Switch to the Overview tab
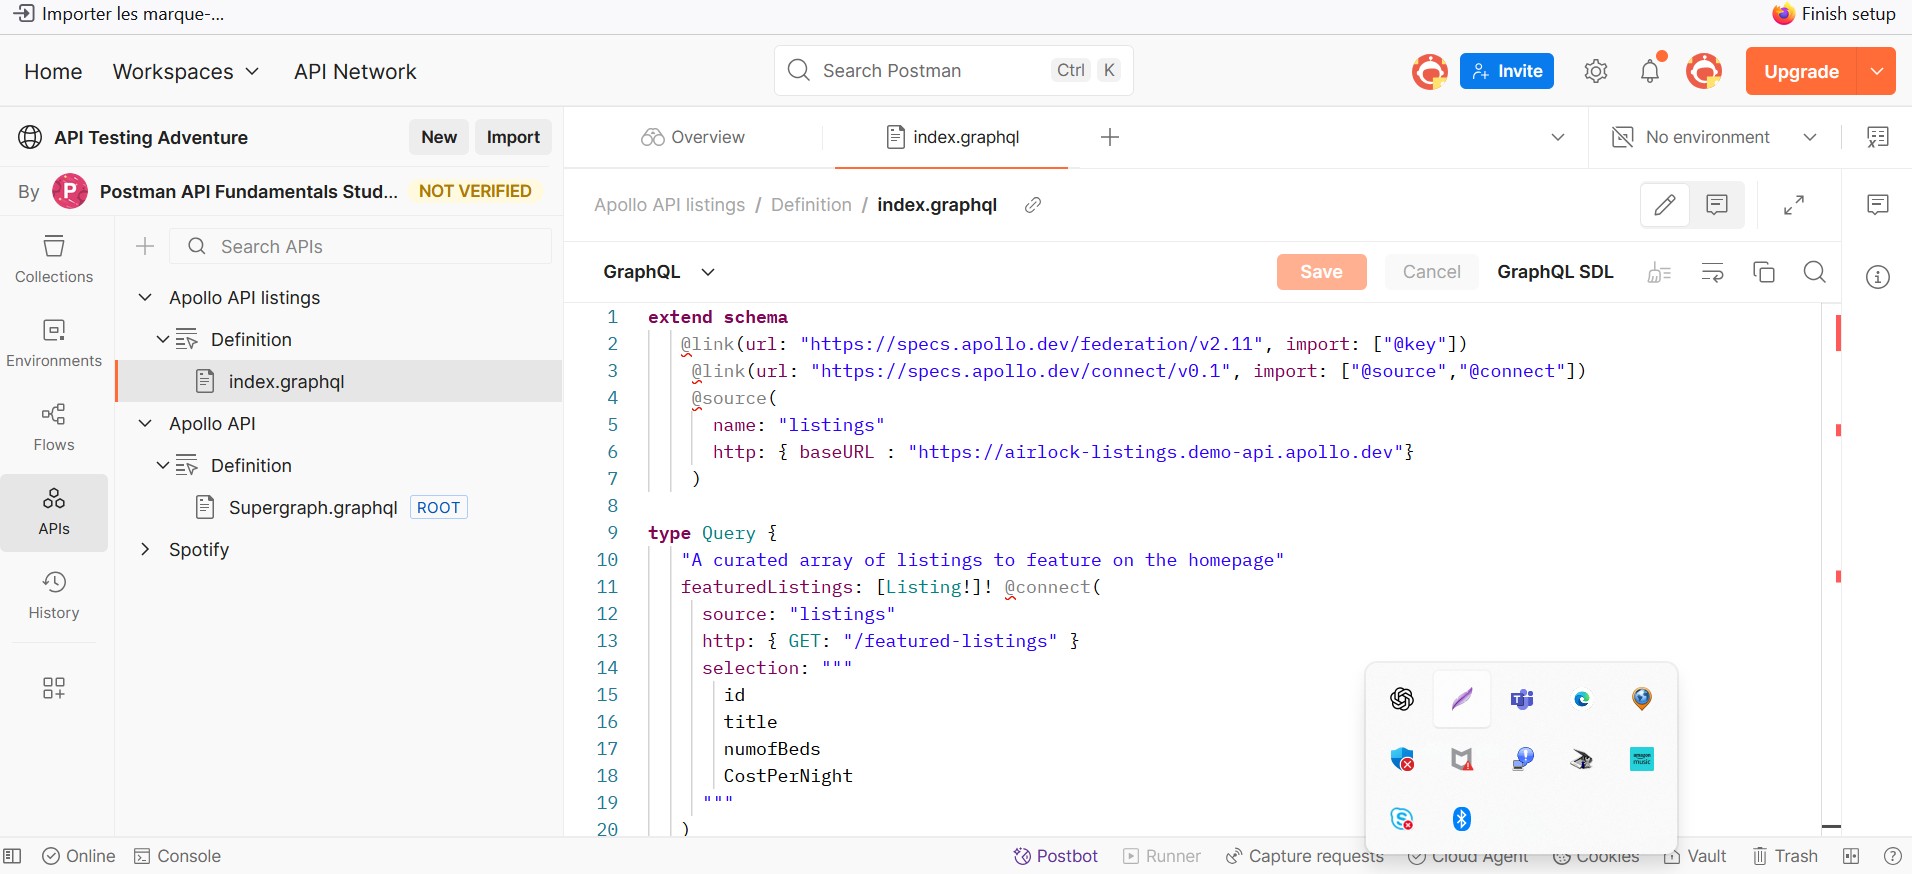Screen dimensions: 1912x874 click(x=693, y=137)
